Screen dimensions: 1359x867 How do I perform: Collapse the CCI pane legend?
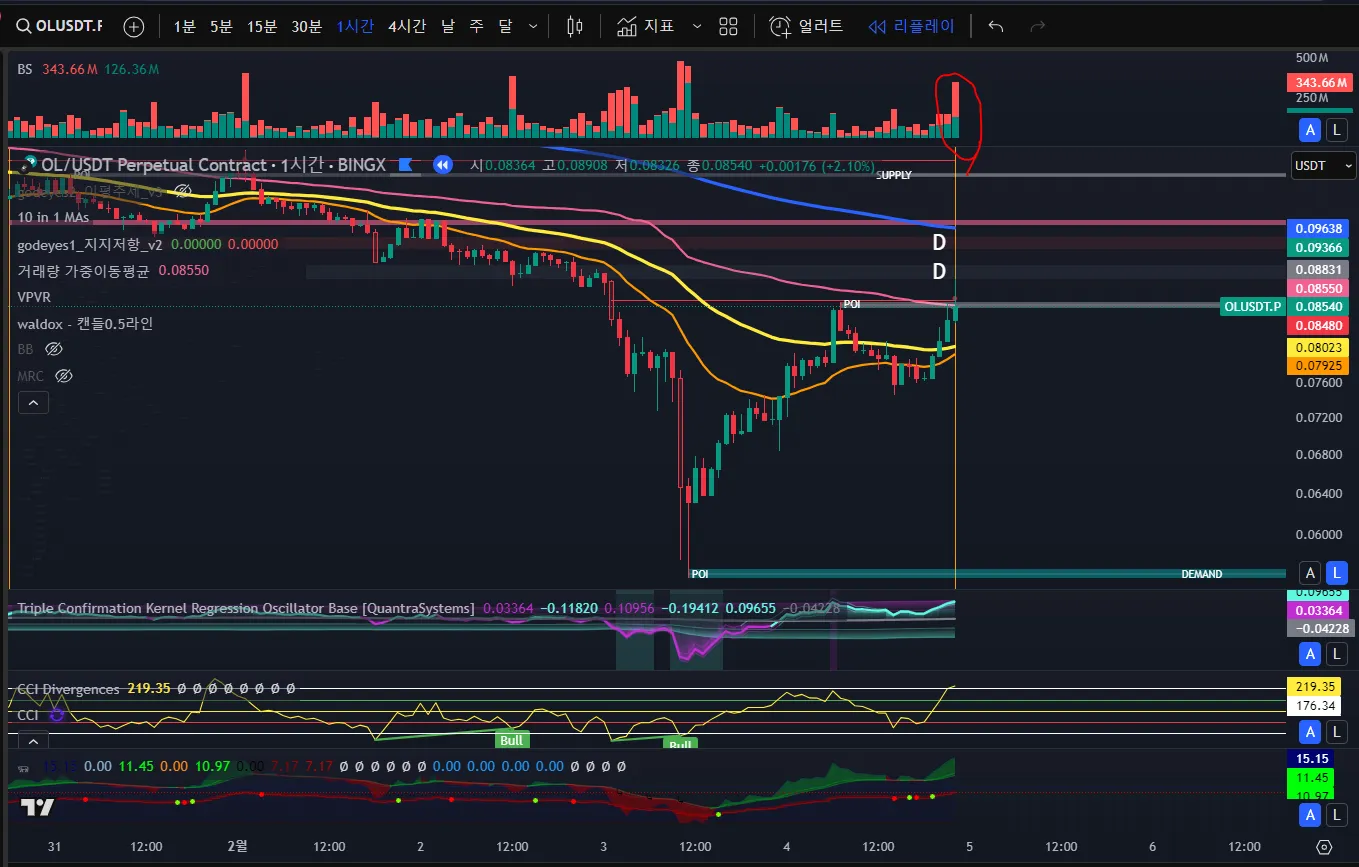point(33,741)
